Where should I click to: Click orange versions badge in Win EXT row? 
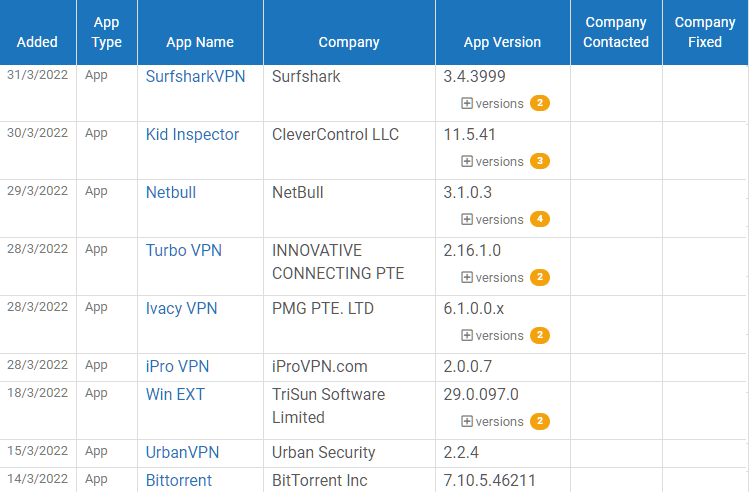tap(540, 422)
